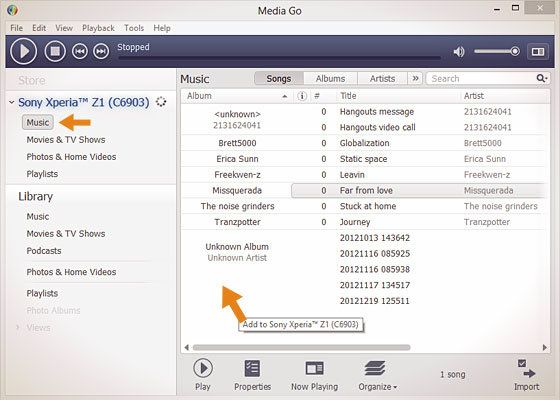This screenshot has width=560, height=400.
Task: Click the large Play button in the player bar
Action: pos(24,51)
